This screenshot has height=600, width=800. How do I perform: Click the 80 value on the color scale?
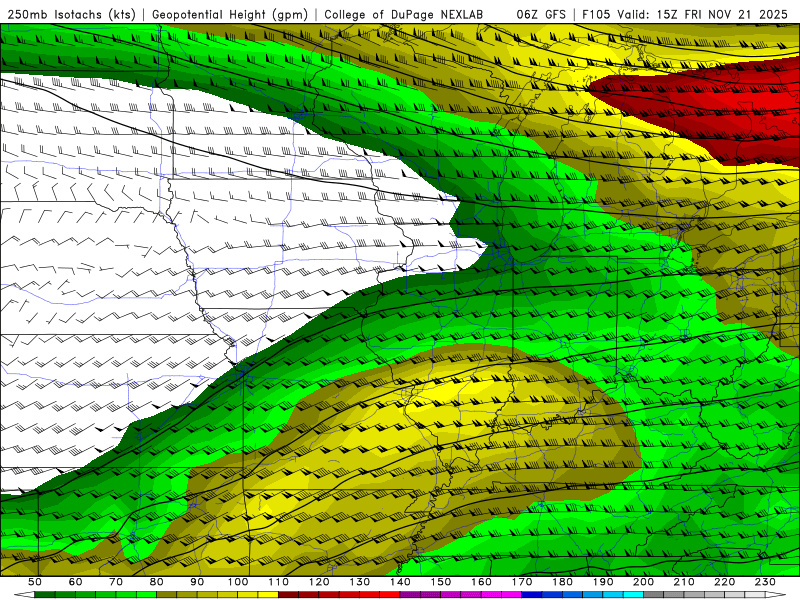tap(157, 582)
